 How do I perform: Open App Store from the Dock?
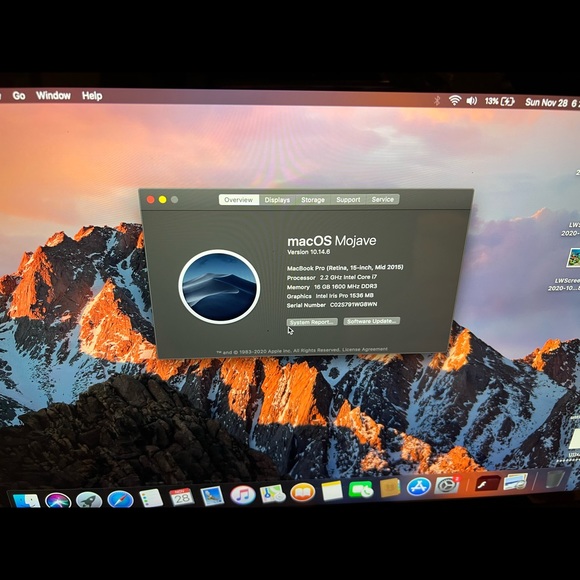[x=418, y=487]
